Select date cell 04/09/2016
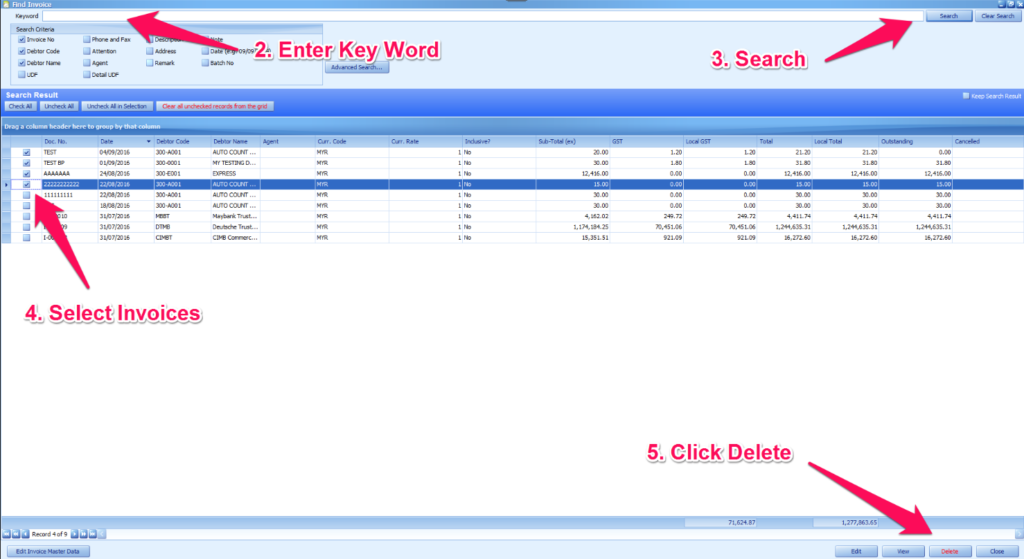The image size is (1024, 559). 125,153
